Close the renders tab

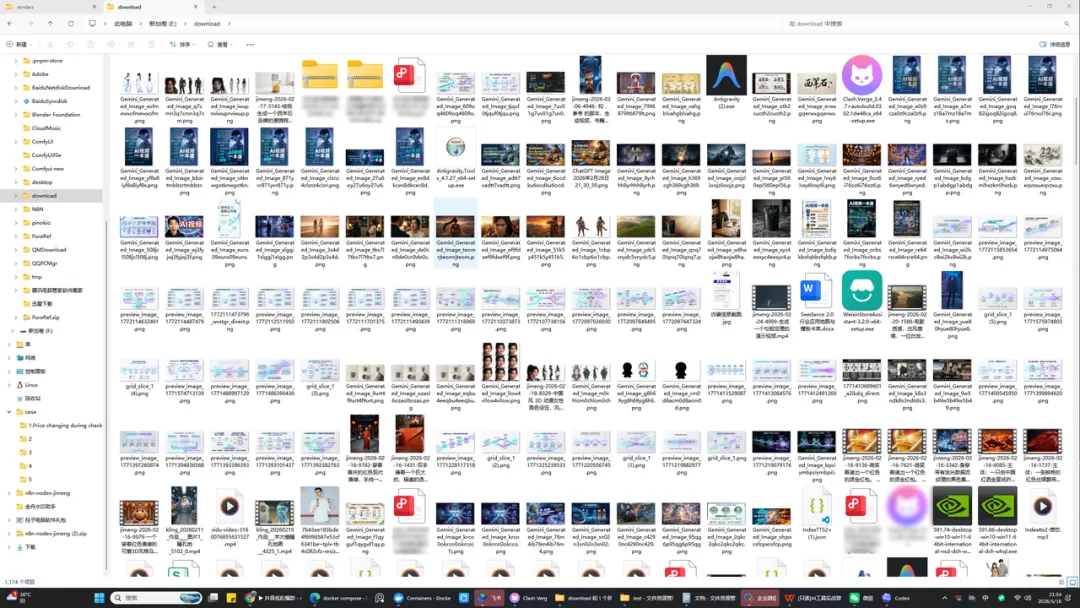(94, 7)
